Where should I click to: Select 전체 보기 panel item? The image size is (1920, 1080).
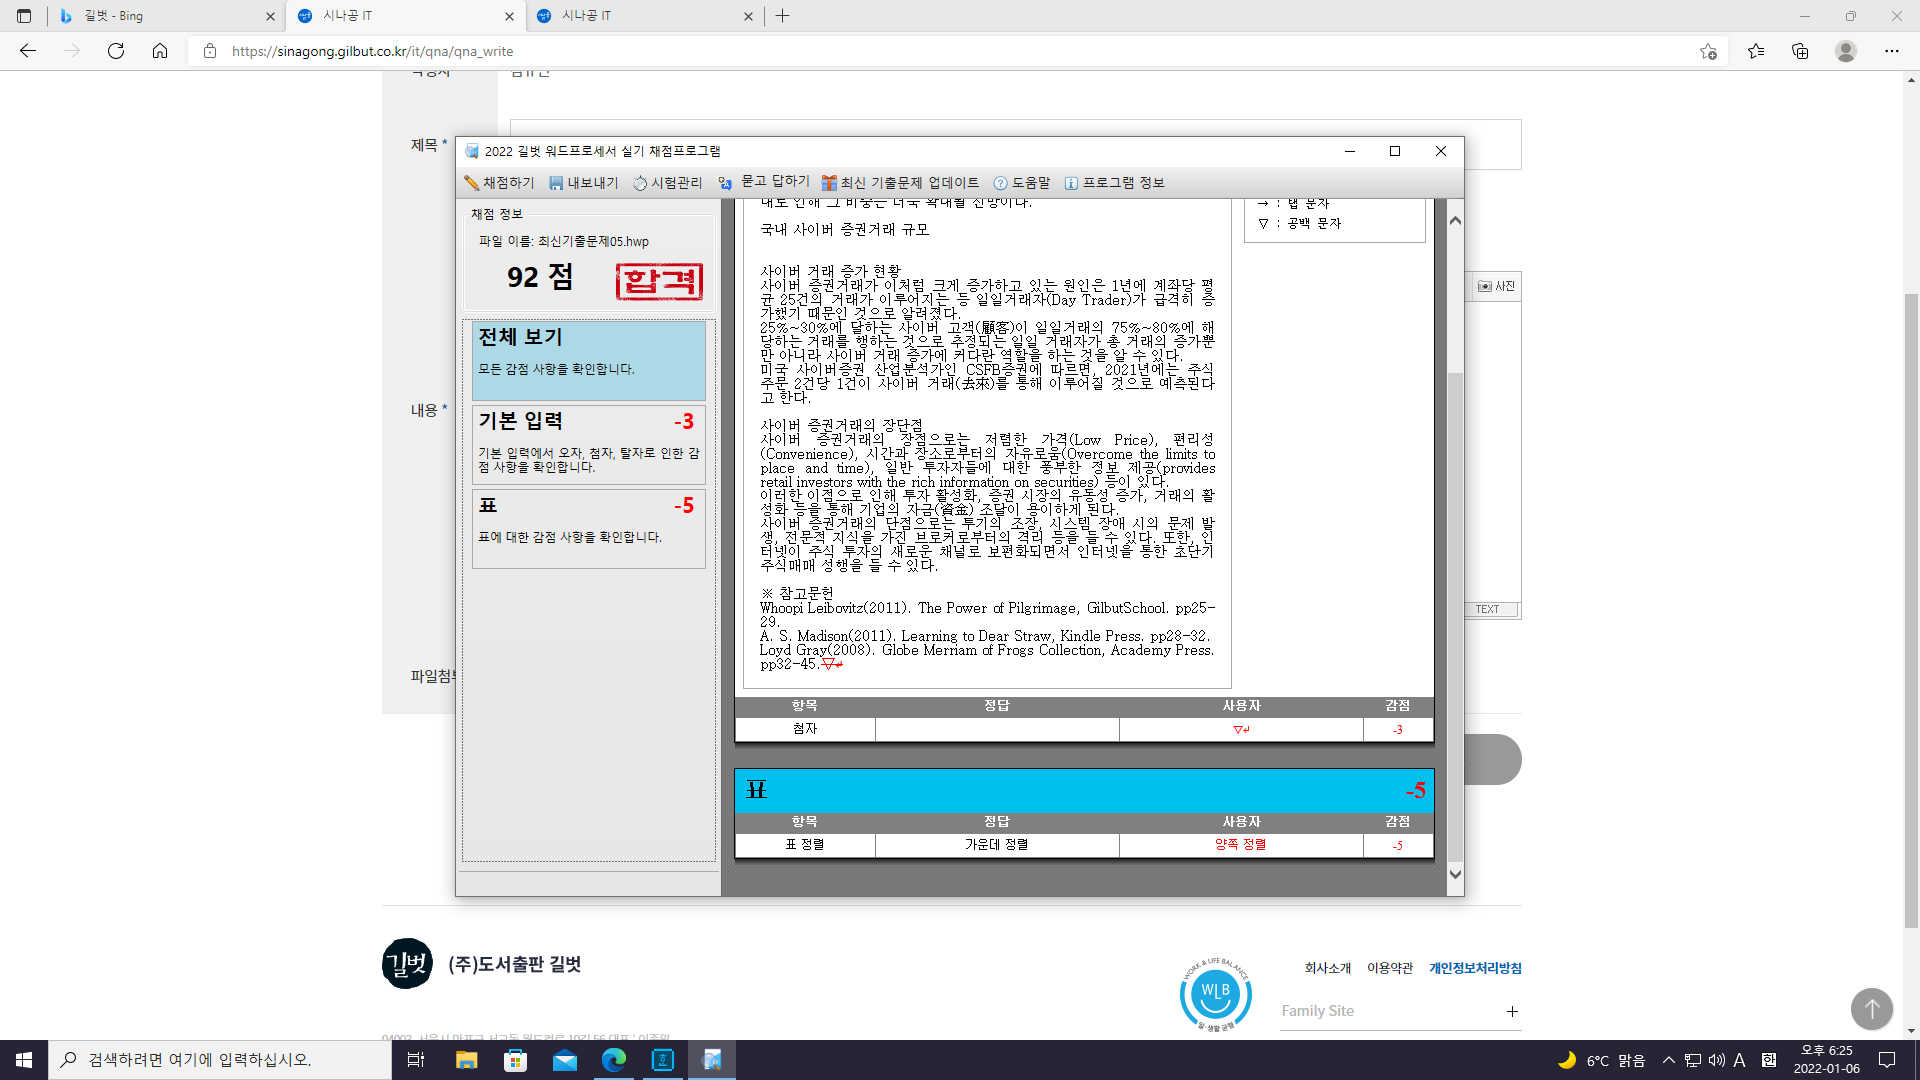point(588,360)
